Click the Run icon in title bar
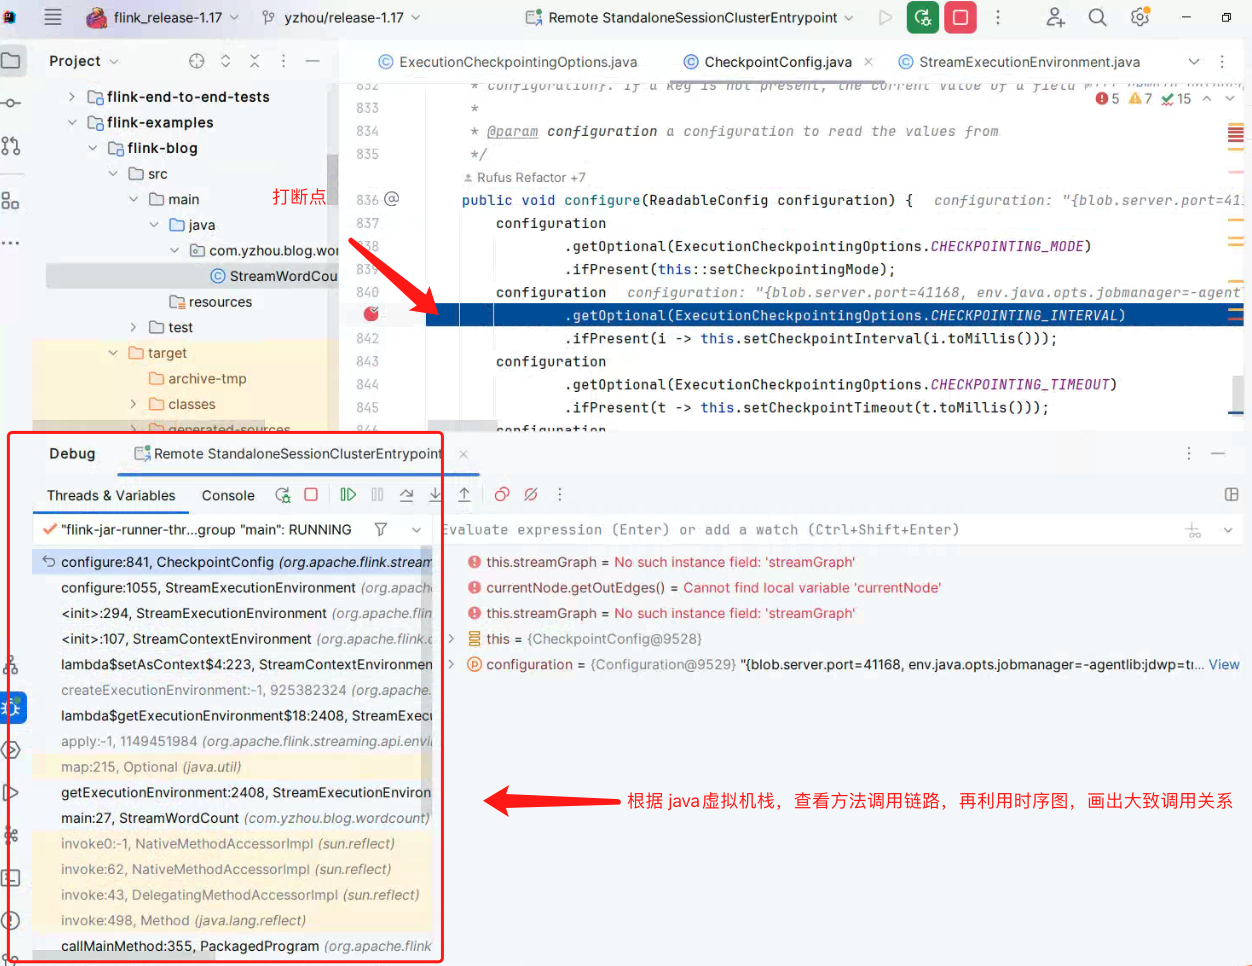 [885, 17]
